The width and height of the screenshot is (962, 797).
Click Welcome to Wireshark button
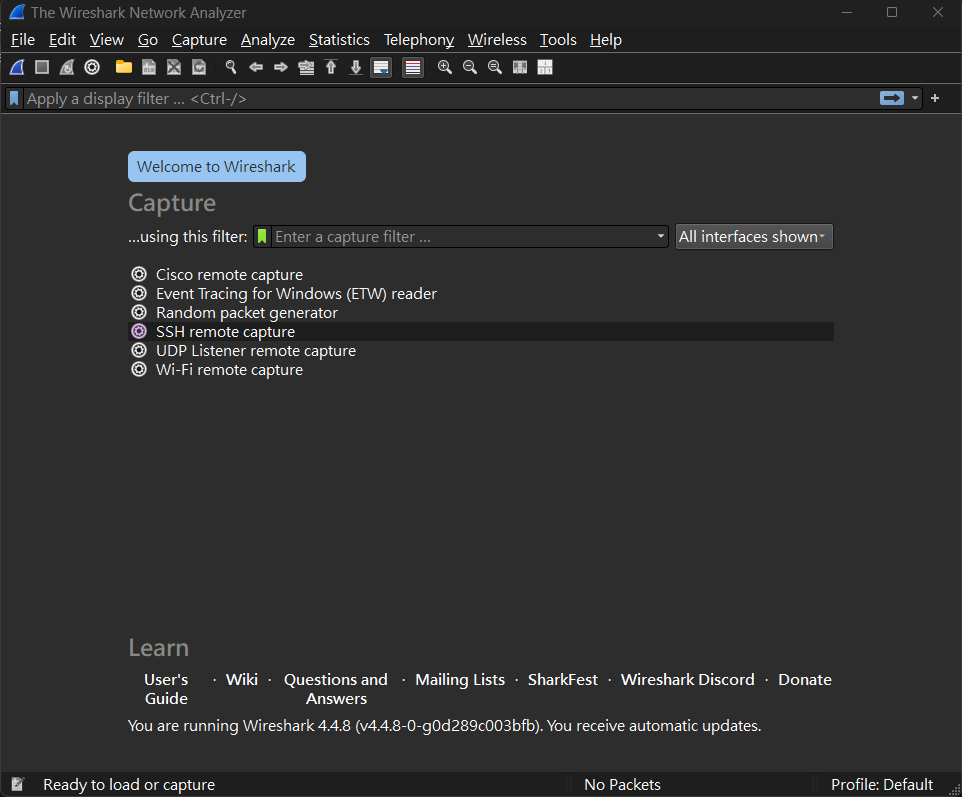click(x=217, y=166)
